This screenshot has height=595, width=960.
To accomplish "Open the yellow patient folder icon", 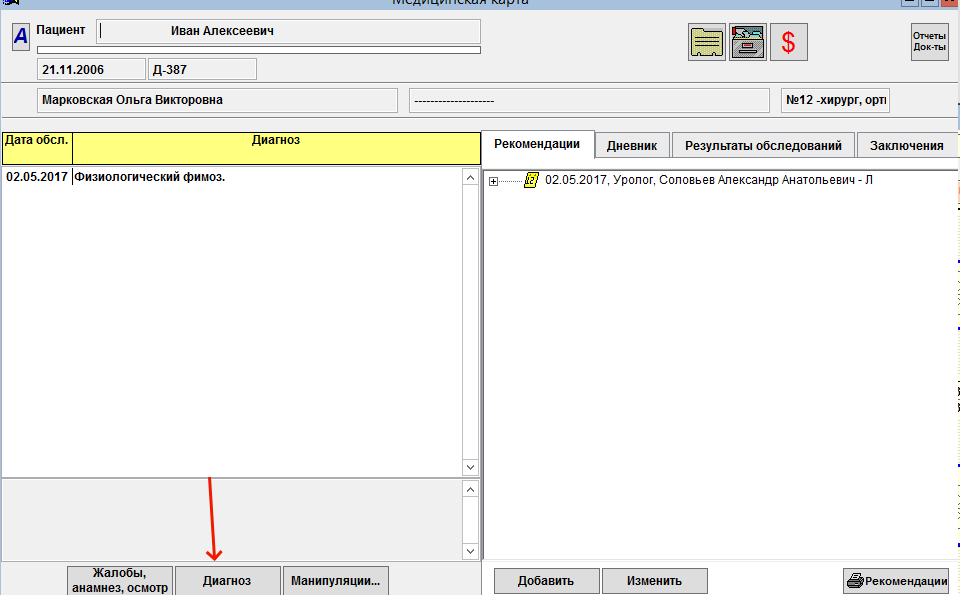I will (706, 42).
